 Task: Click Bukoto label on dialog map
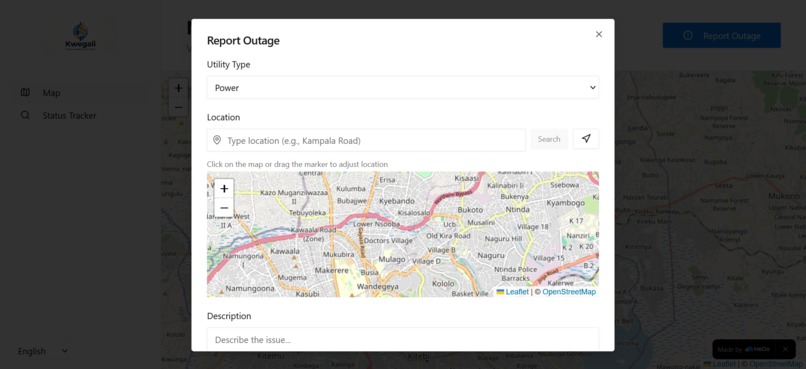[470, 210]
